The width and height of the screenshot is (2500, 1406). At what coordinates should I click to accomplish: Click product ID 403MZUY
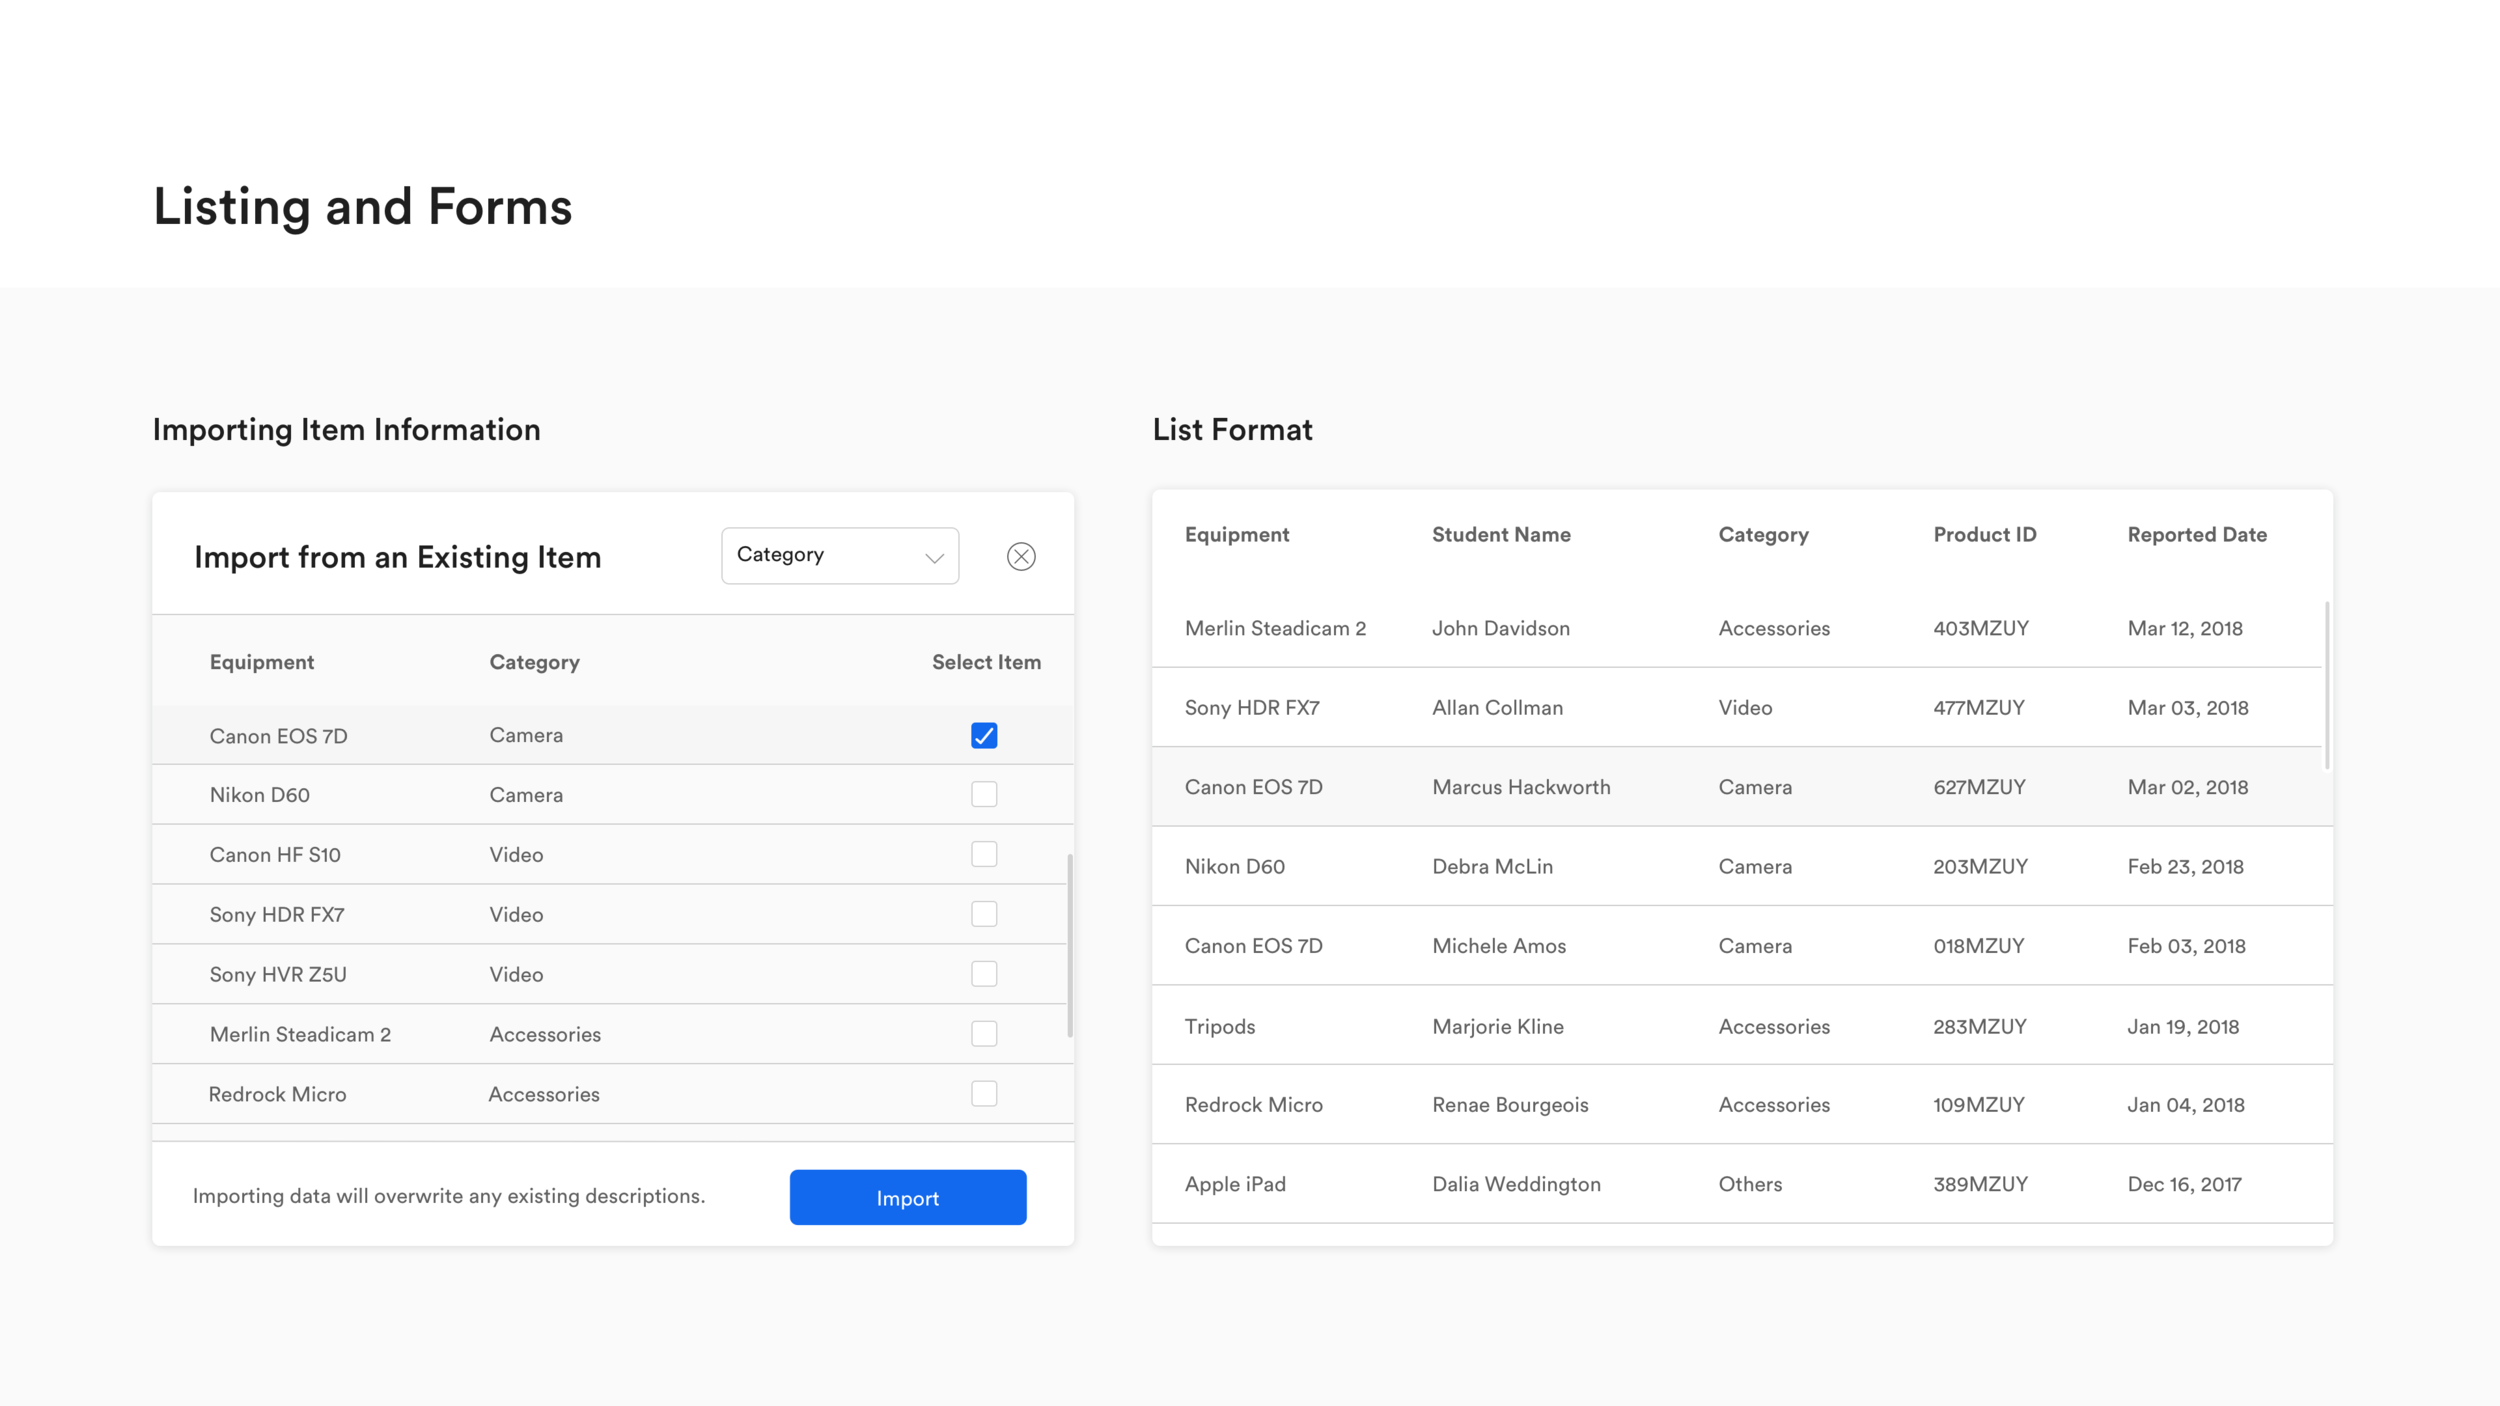pyautogui.click(x=1980, y=628)
